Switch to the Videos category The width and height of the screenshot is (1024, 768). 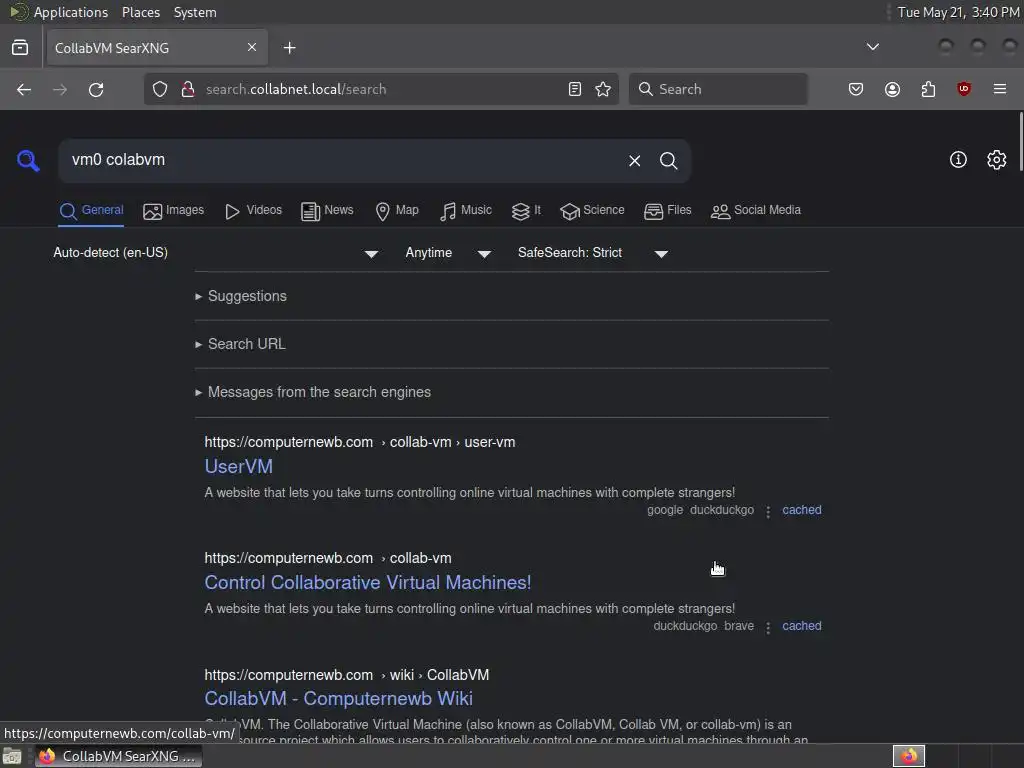pos(253,210)
